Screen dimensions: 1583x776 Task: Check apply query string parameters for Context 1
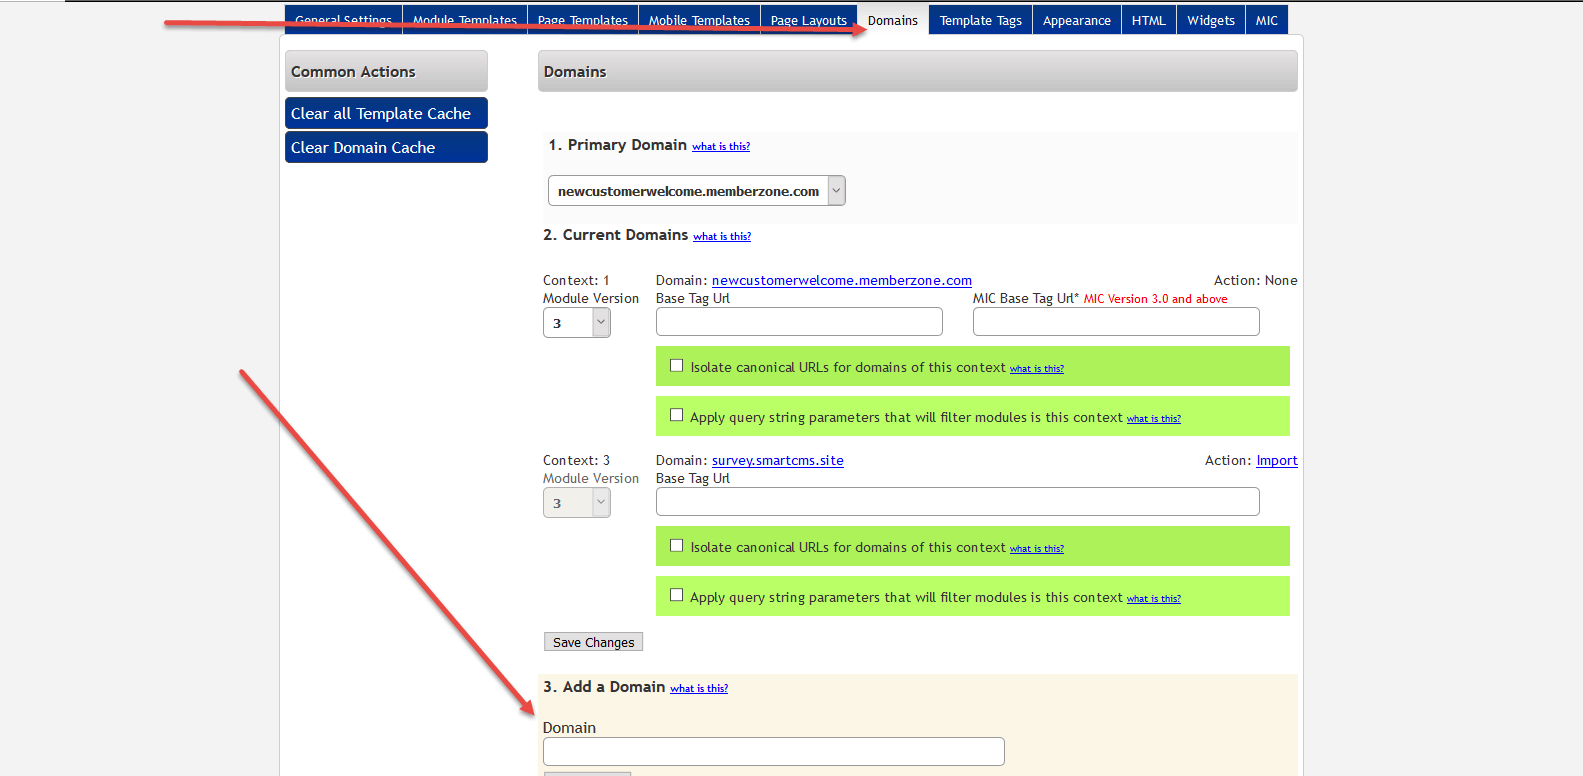tap(677, 415)
